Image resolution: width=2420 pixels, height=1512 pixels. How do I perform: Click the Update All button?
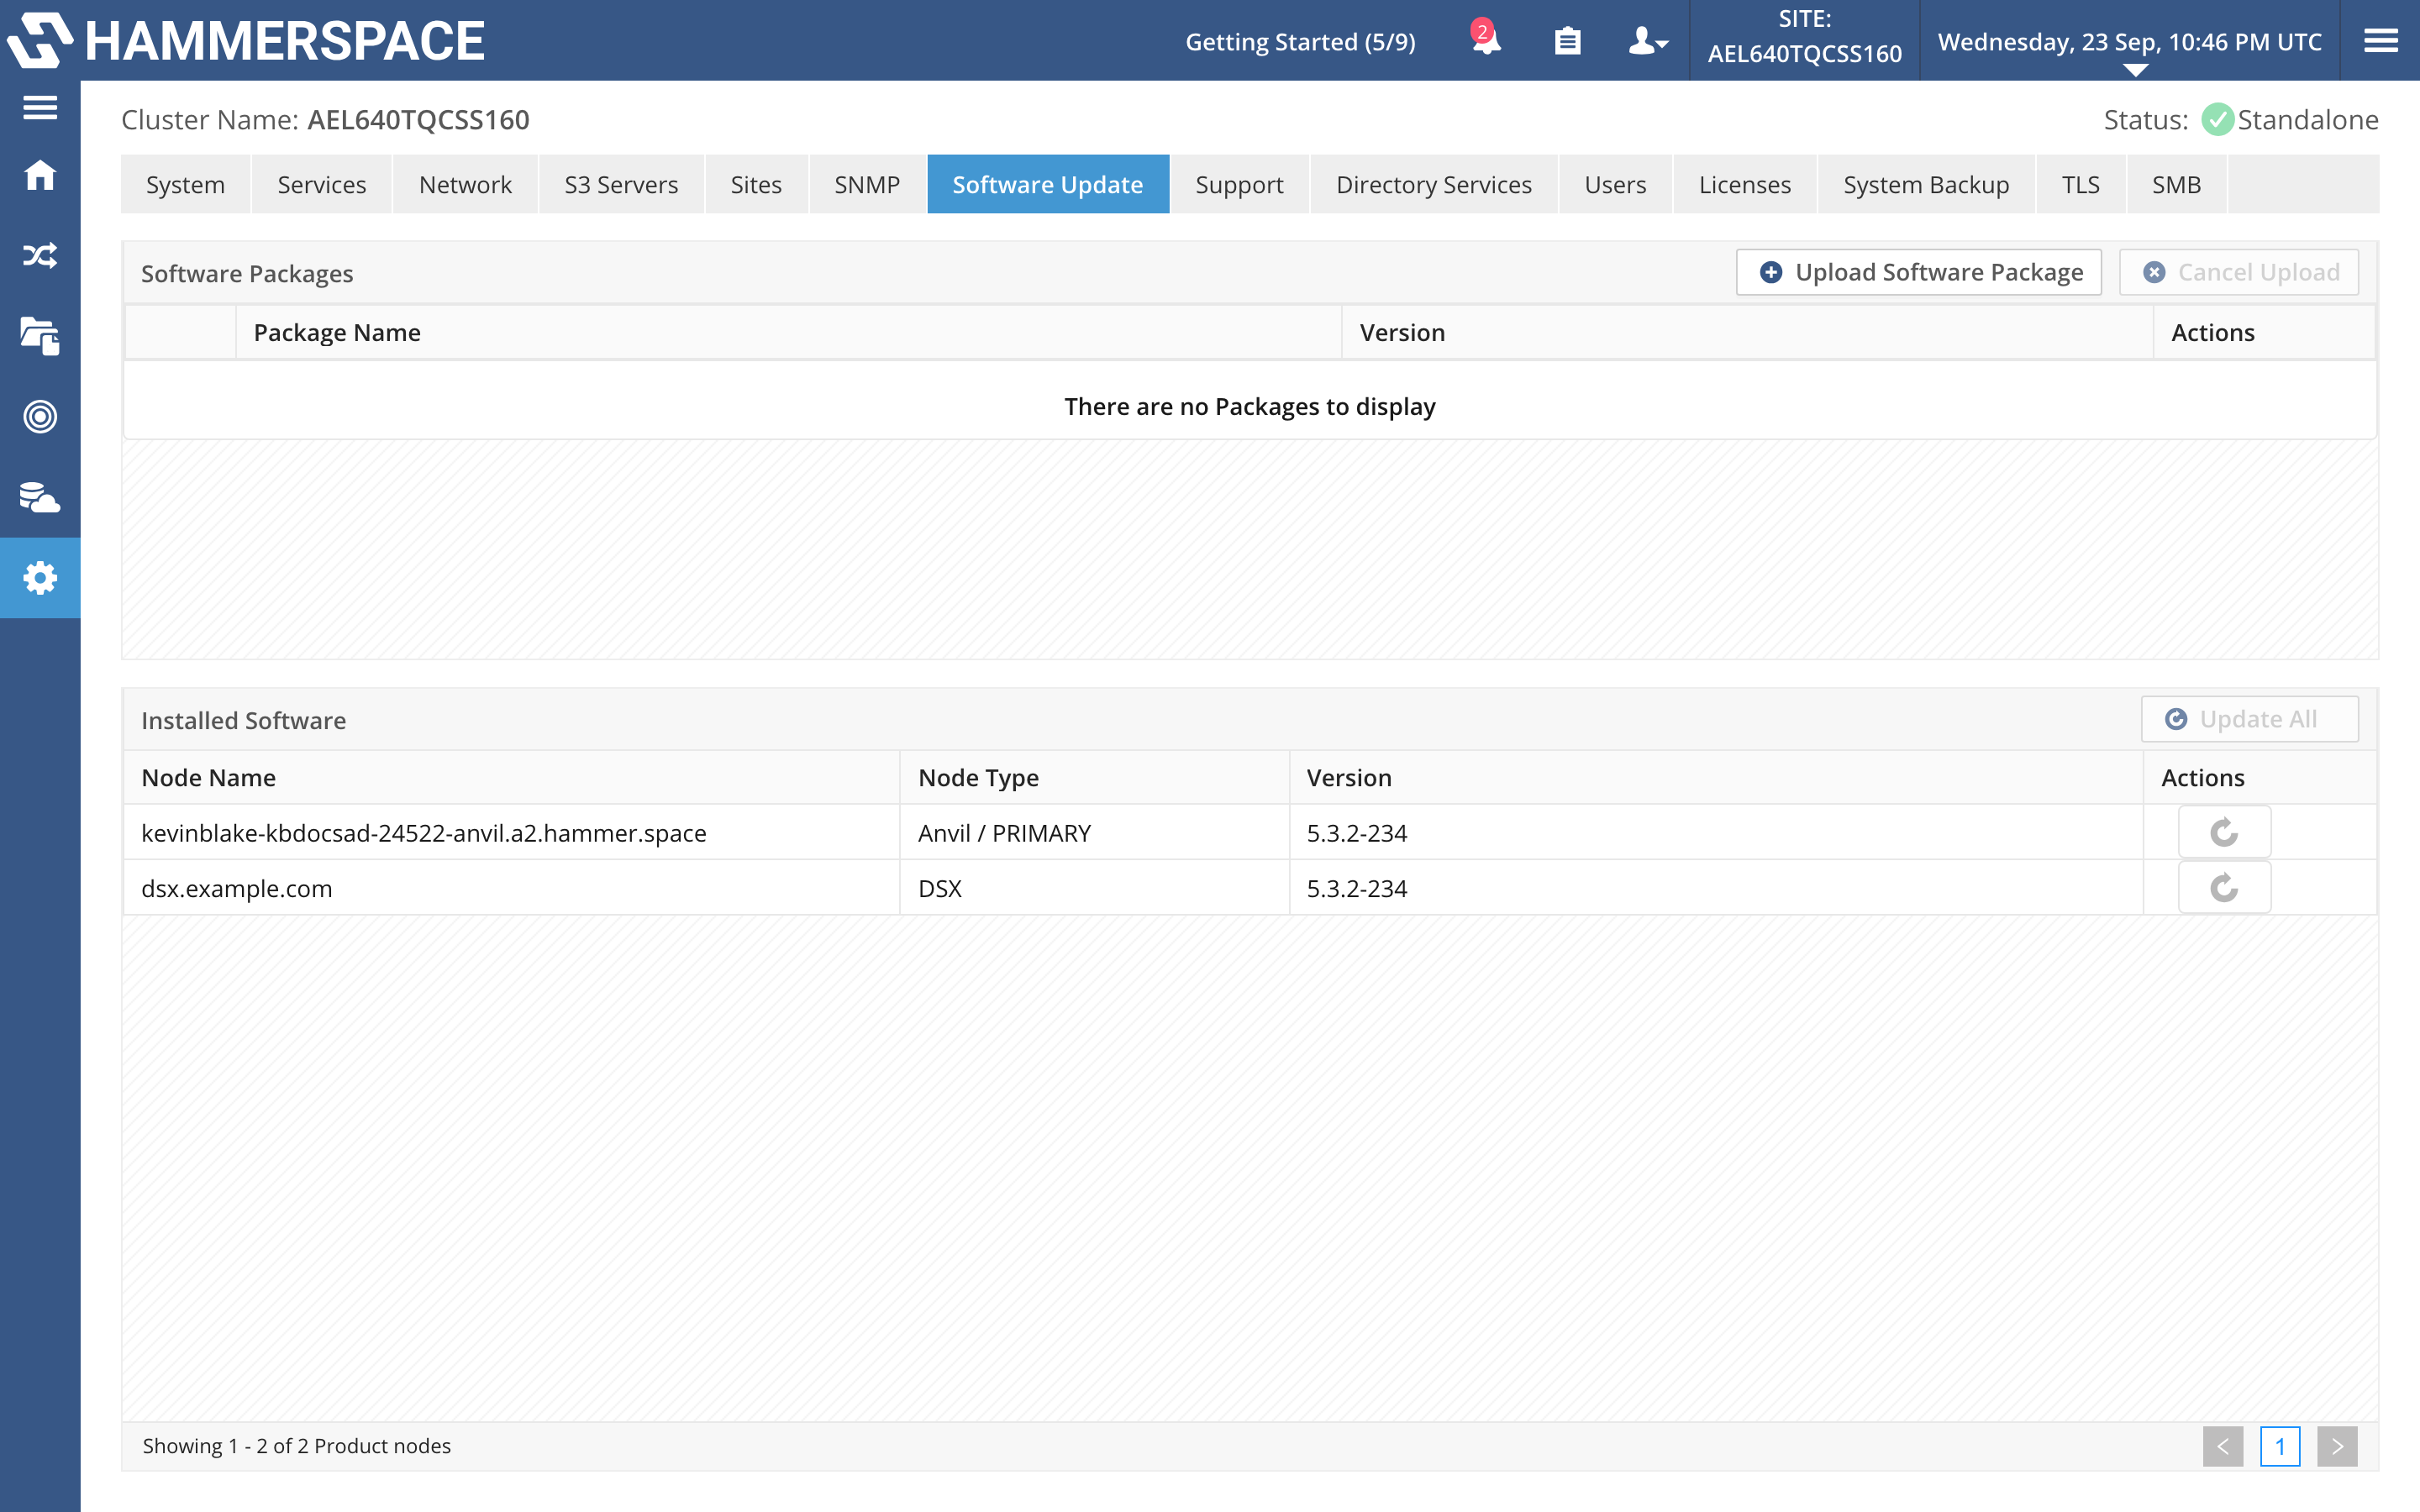(x=2250, y=719)
